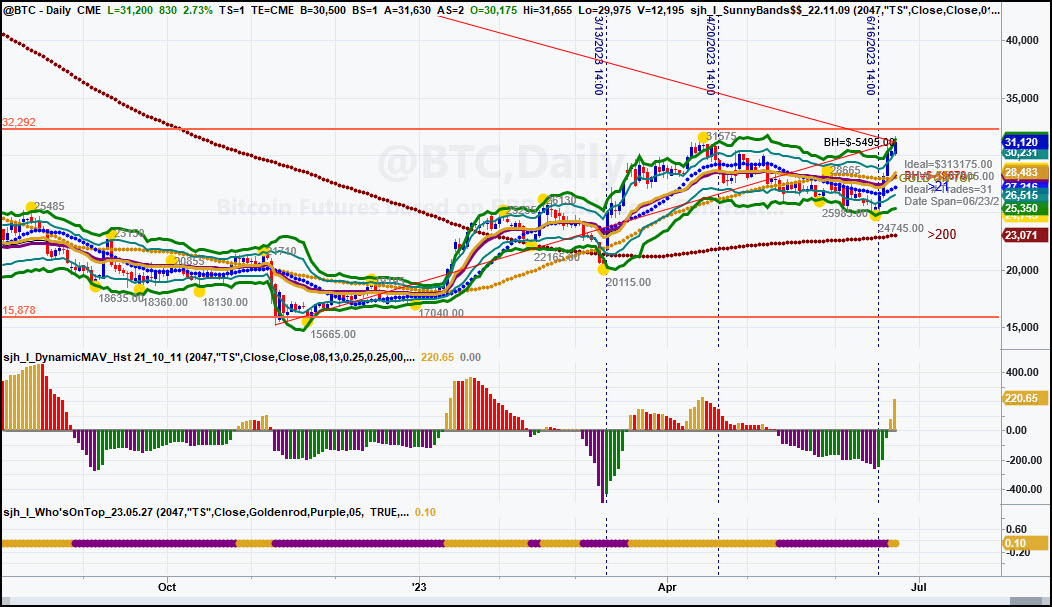The width and height of the screenshot is (1052, 607).
Task: Click the '23 label on time axis
Action: coord(419,588)
